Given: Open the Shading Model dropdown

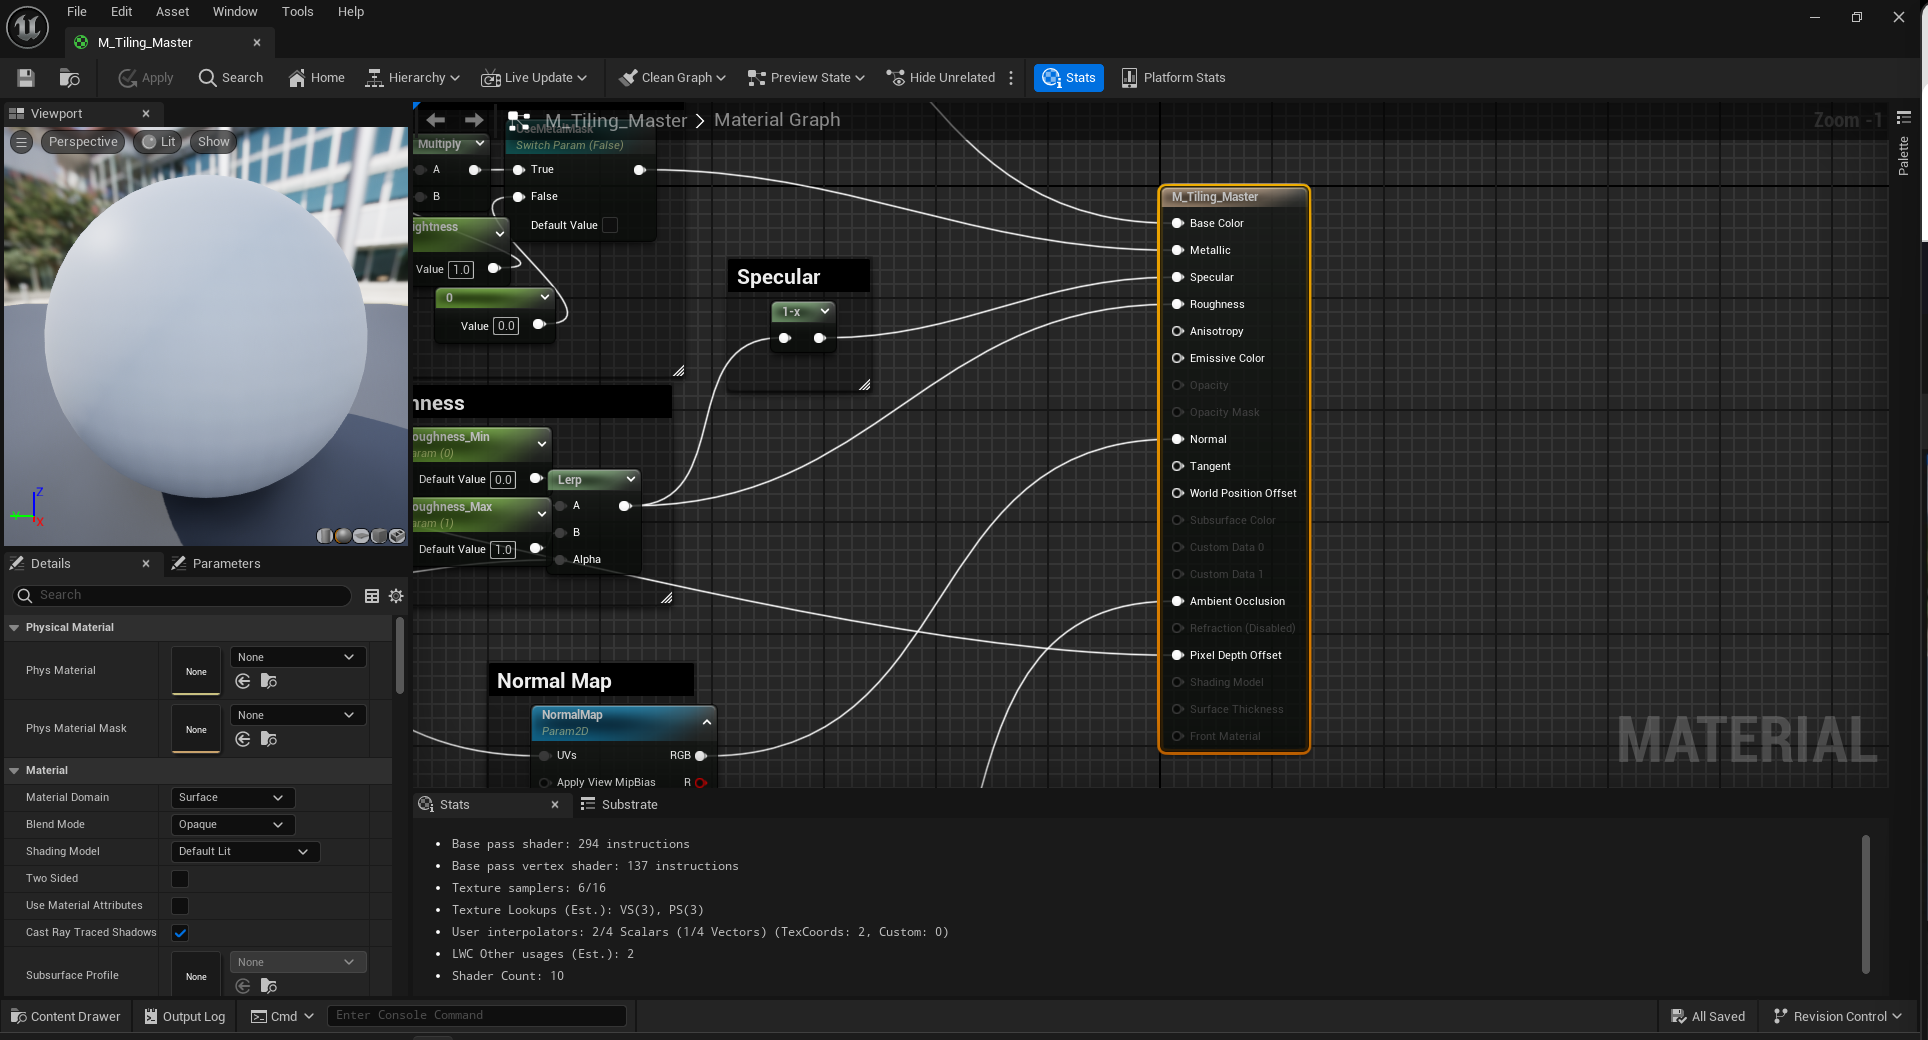Looking at the screenshot, I should [x=244, y=851].
